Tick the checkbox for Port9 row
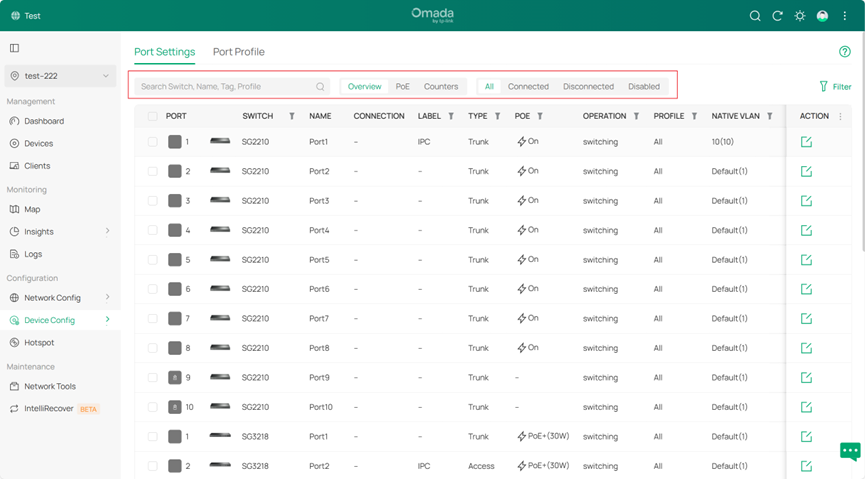Viewport: 865px width, 479px height. 152,378
